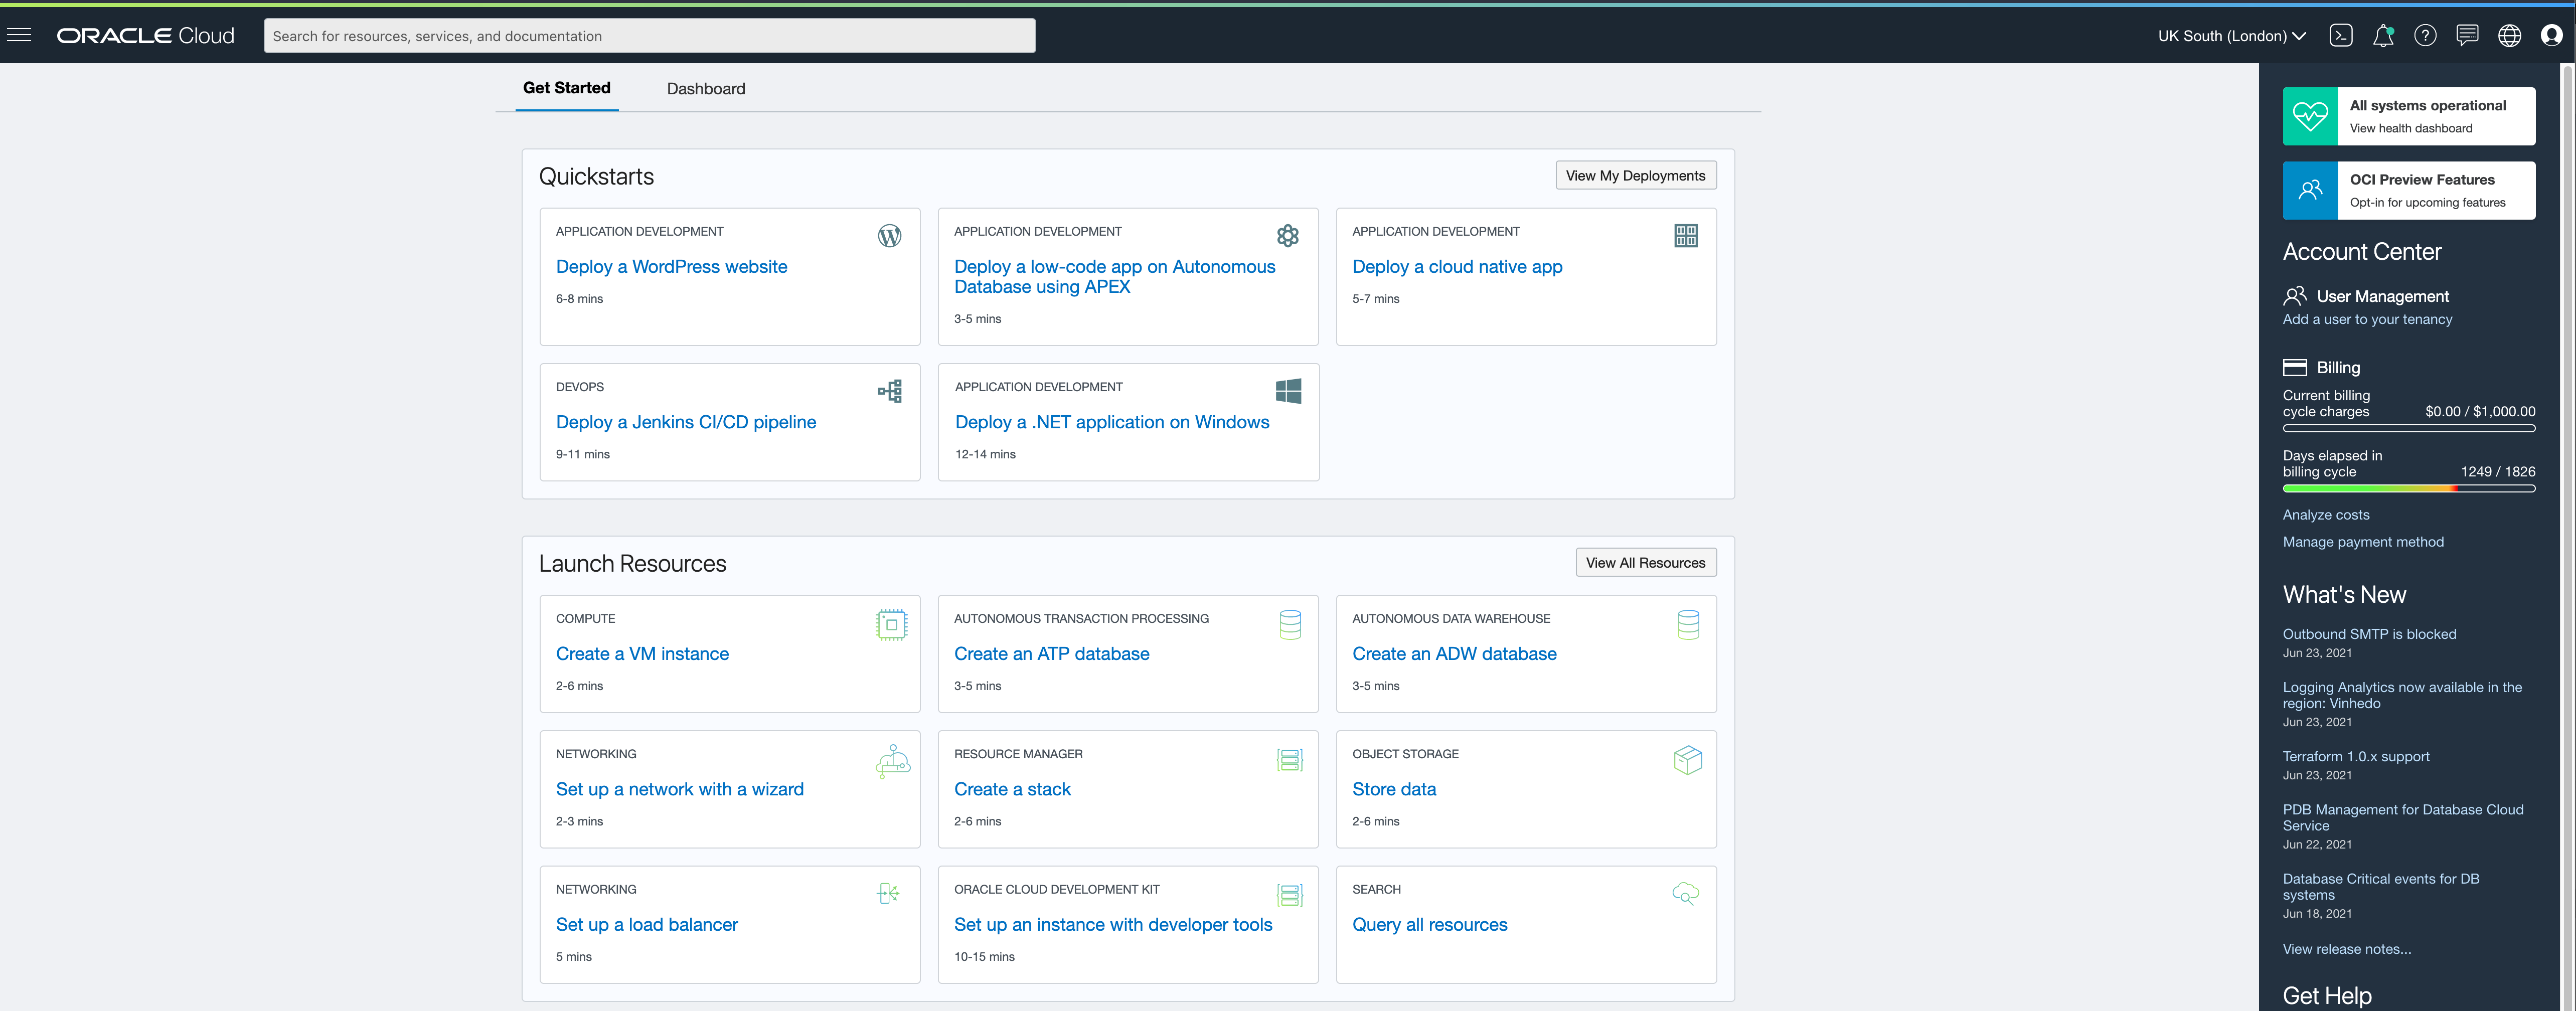Image resolution: width=2576 pixels, height=1011 pixels.
Task: Select the Get Started tab
Action: (x=566, y=88)
